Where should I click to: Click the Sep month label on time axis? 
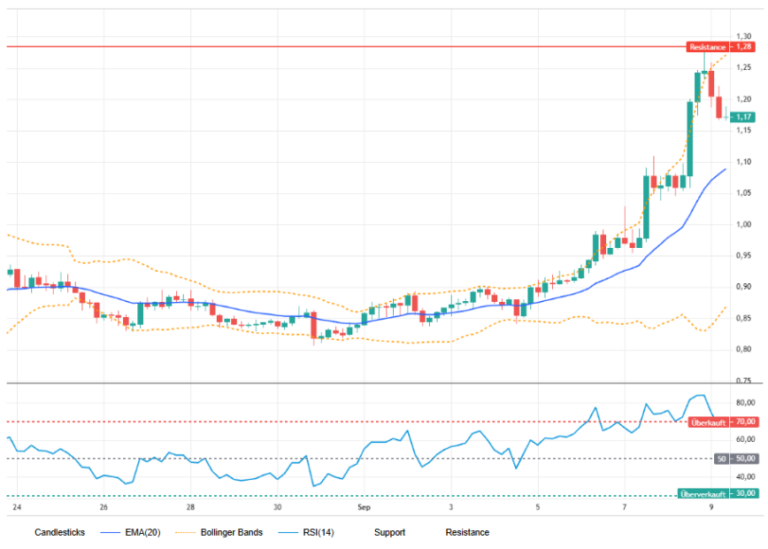[x=364, y=507]
